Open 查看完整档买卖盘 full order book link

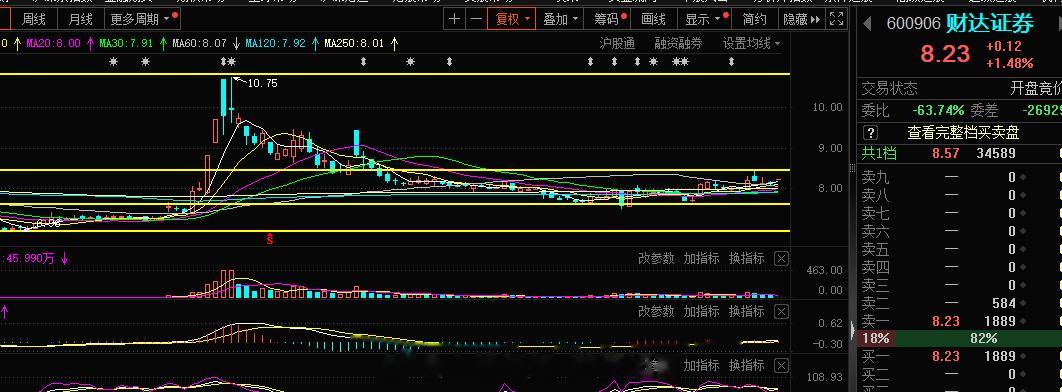(963, 133)
